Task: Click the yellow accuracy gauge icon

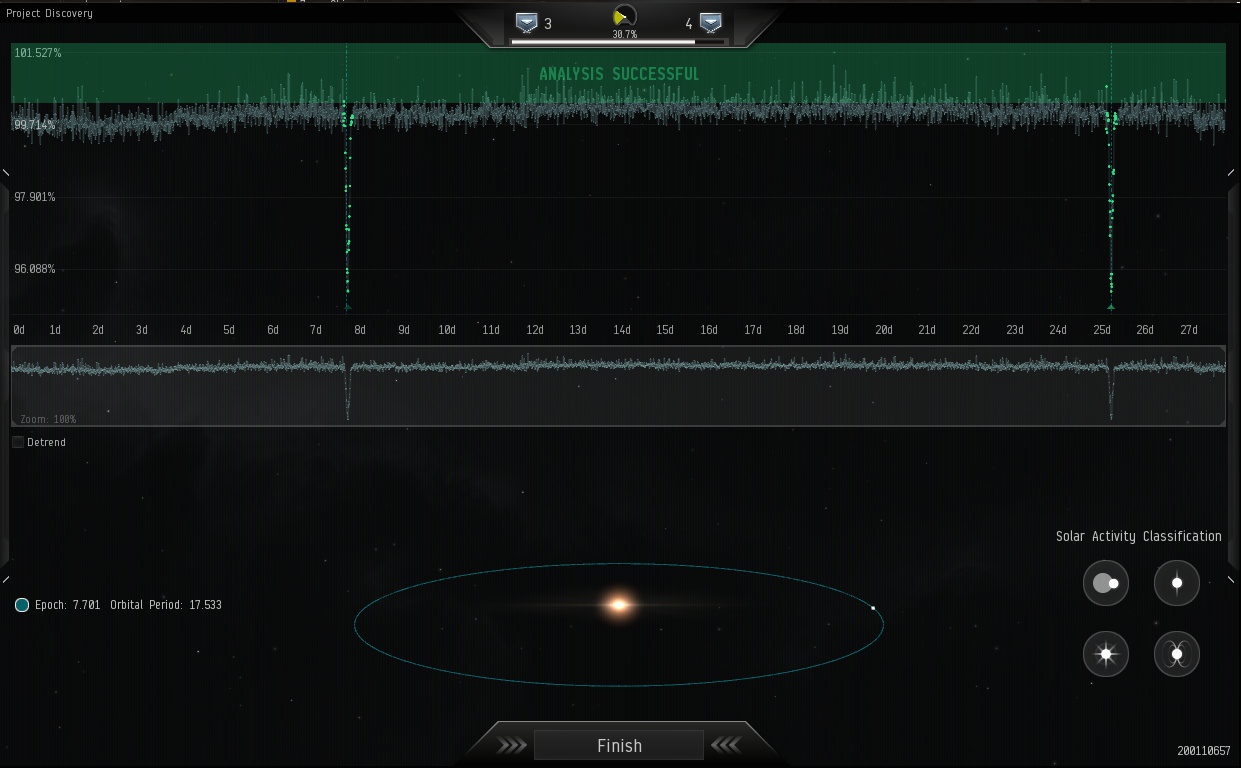Action: point(624,17)
